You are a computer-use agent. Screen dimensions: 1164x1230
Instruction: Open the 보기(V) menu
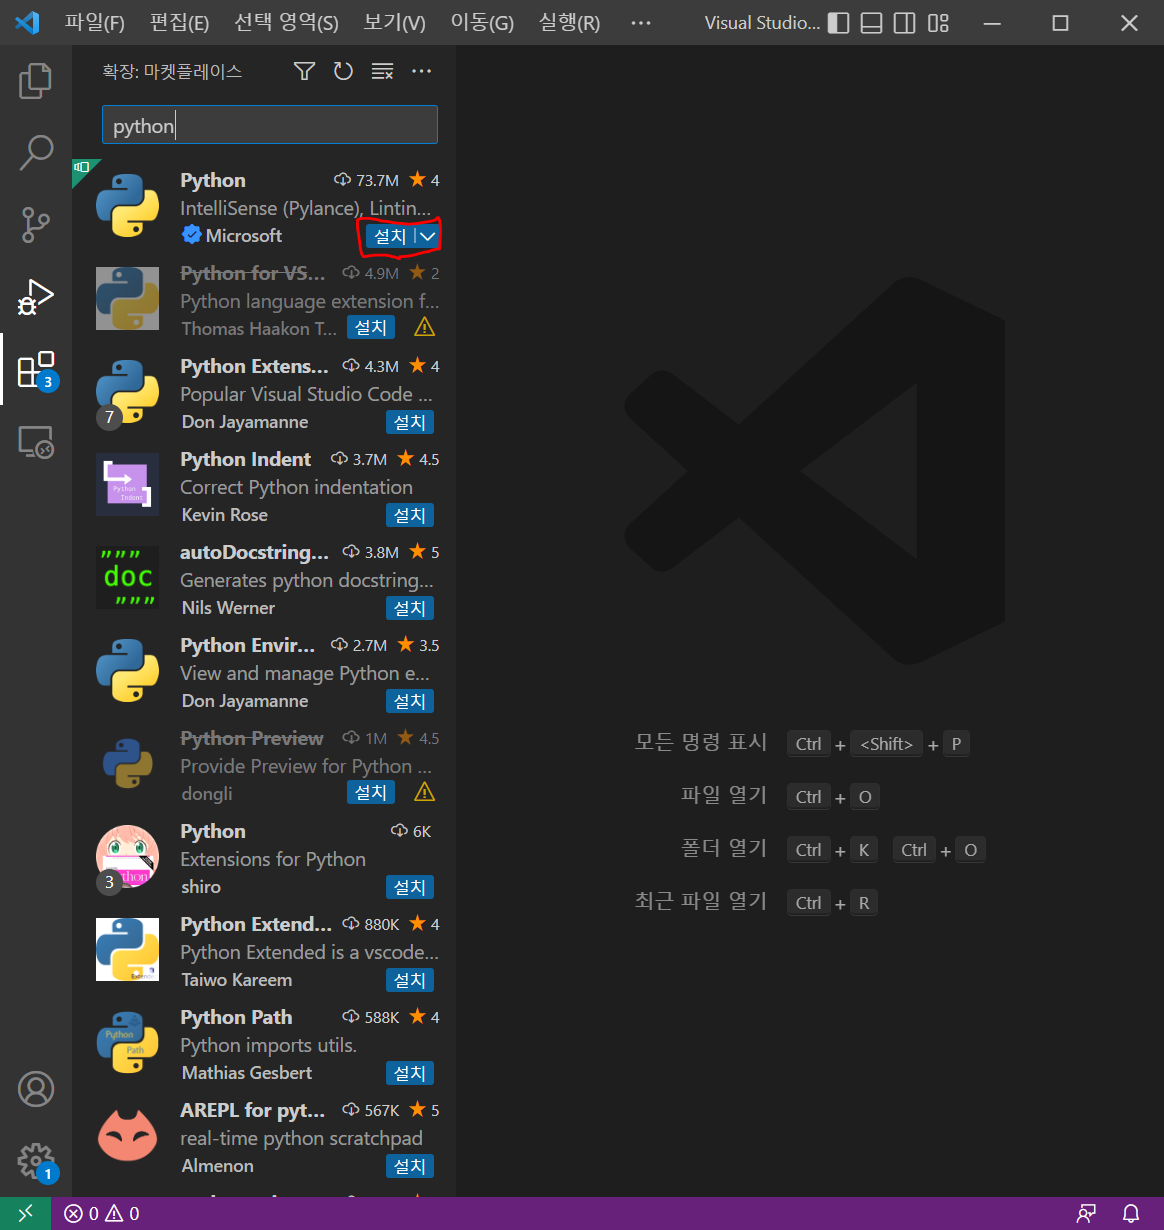[x=394, y=22]
